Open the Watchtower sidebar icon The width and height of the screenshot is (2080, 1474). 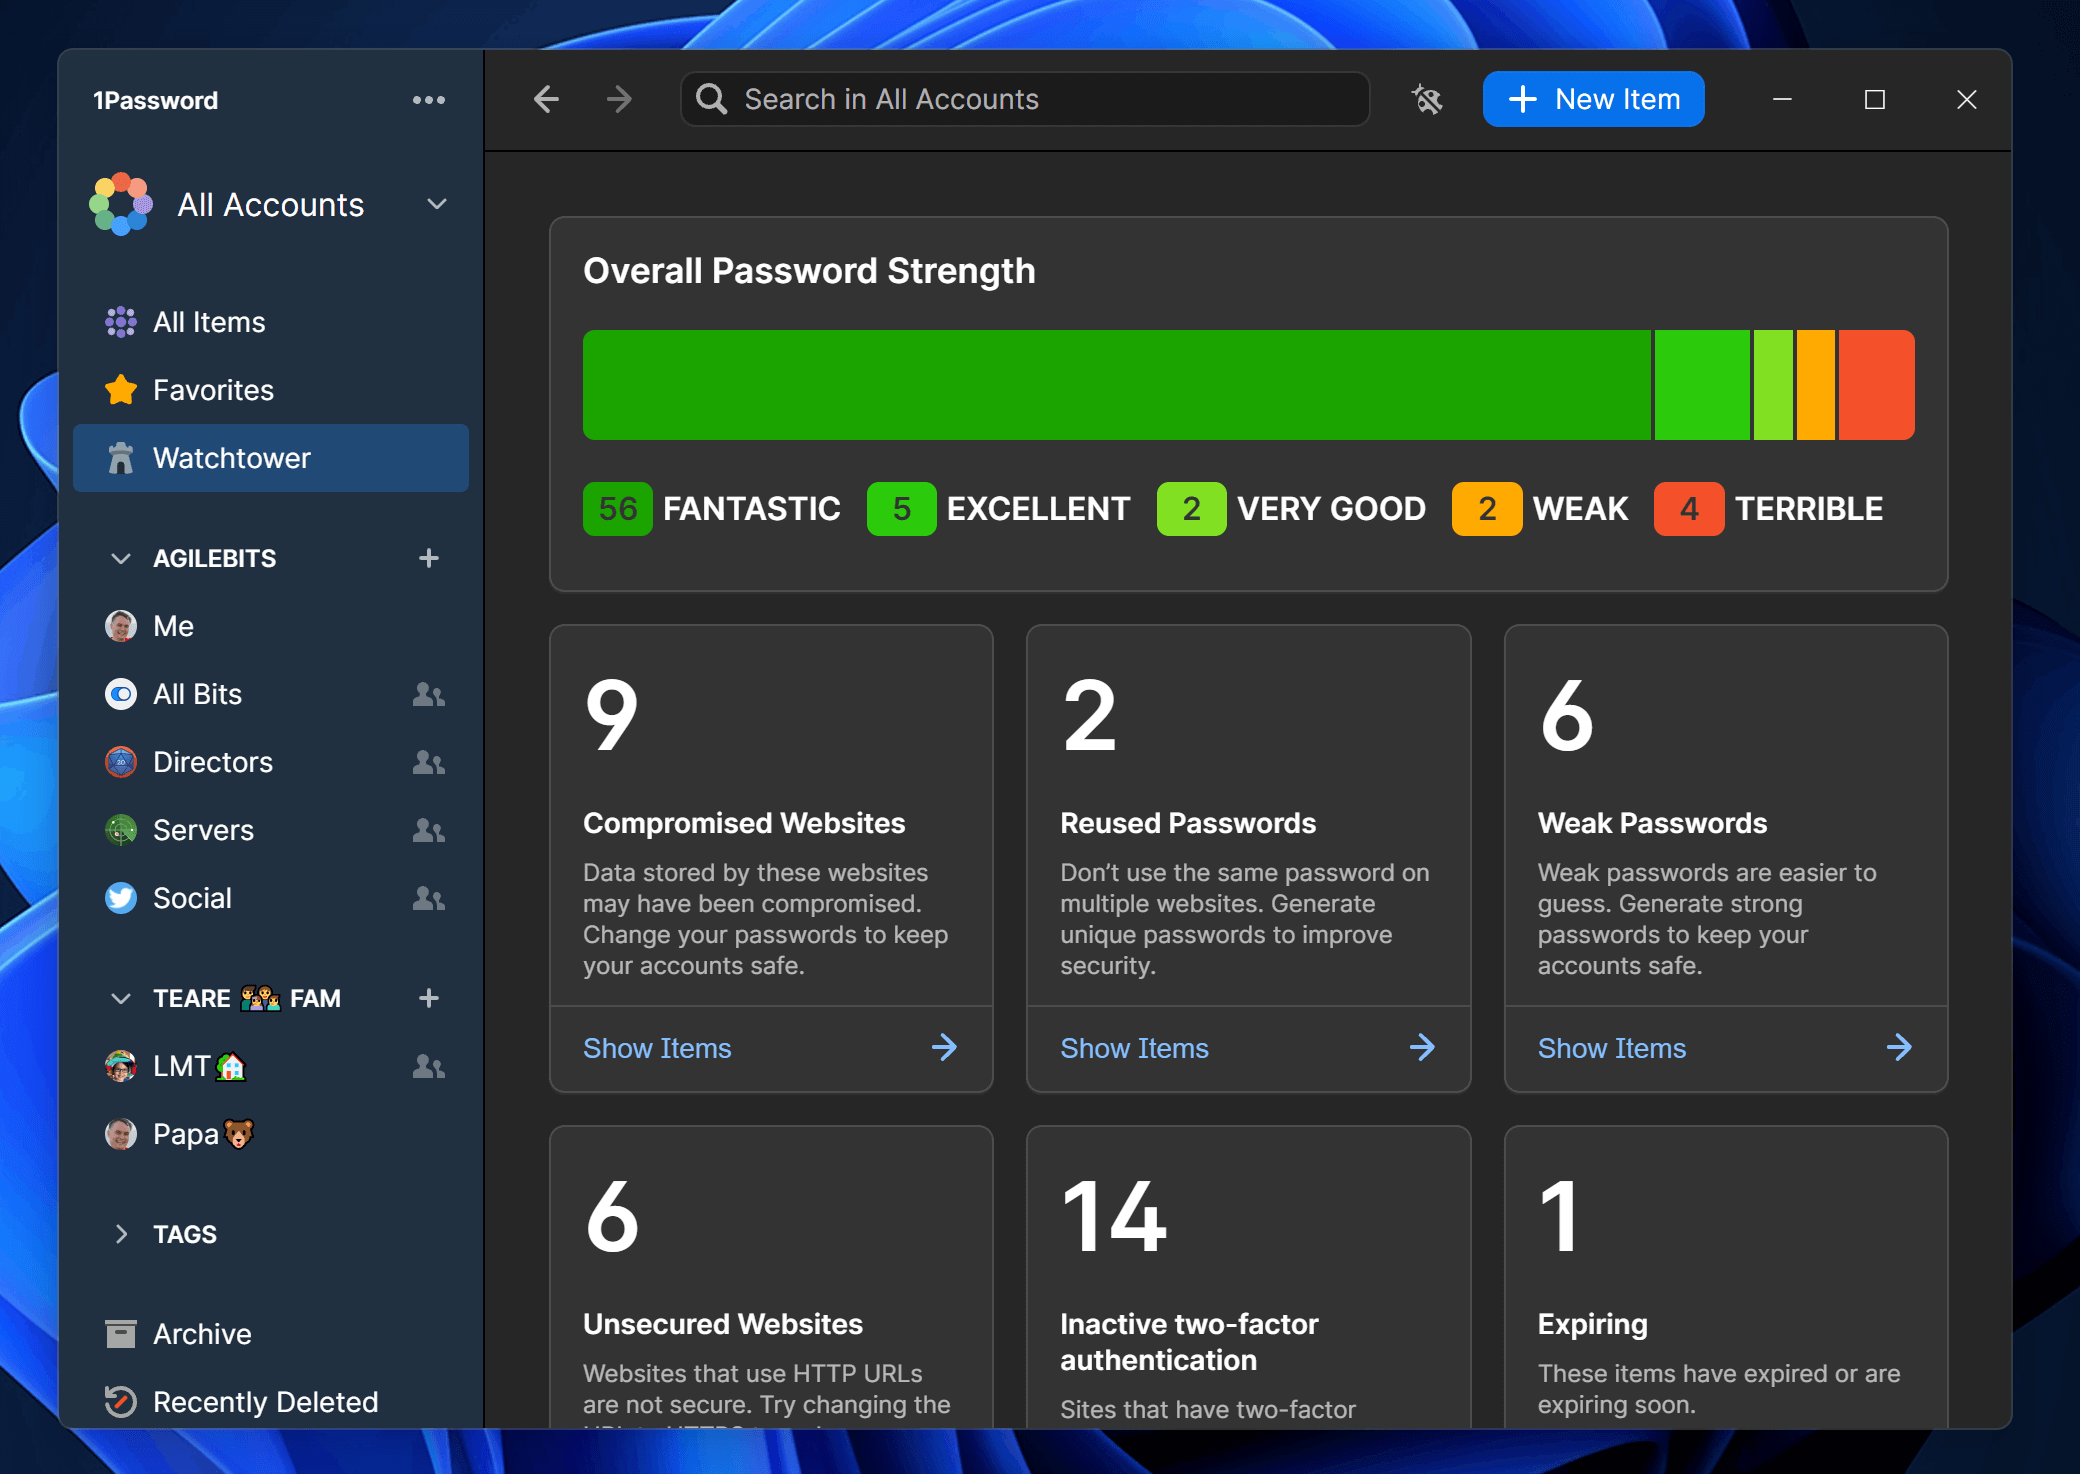click(120, 458)
